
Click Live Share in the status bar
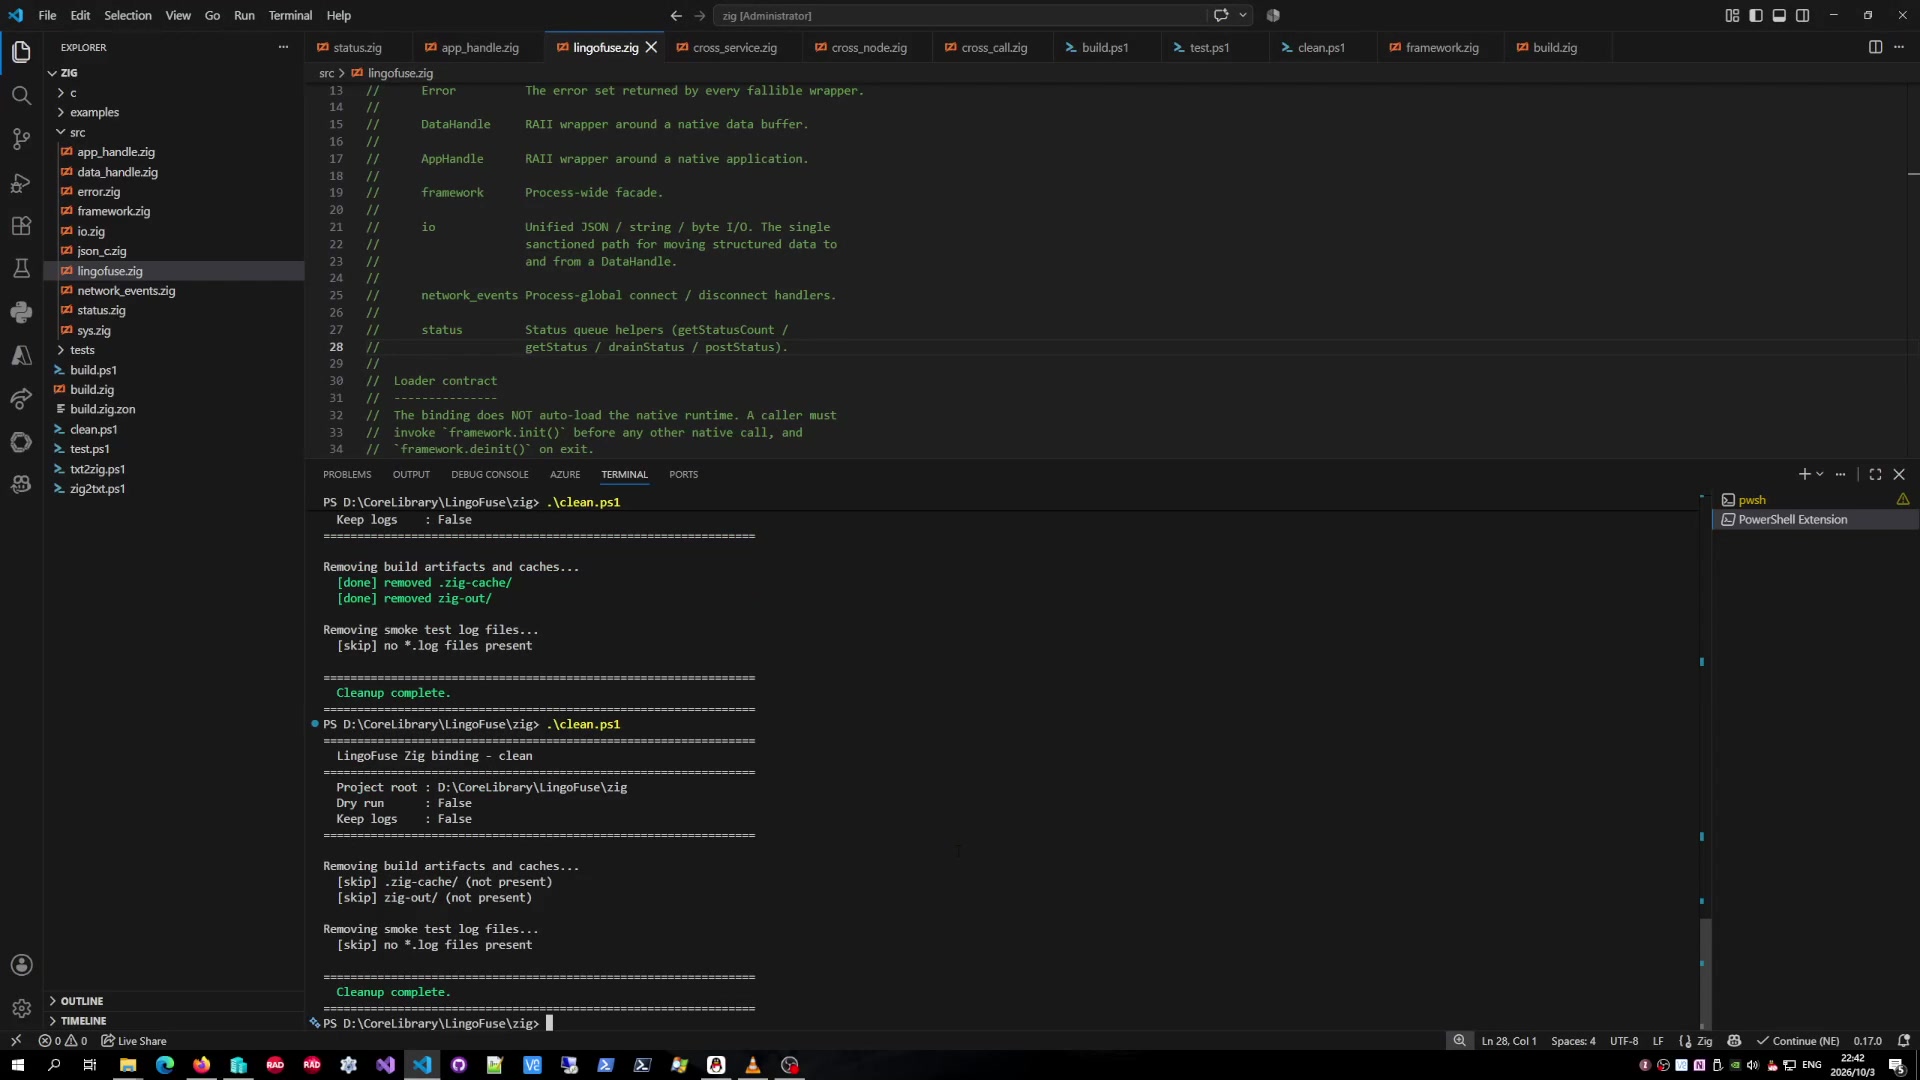[134, 1041]
